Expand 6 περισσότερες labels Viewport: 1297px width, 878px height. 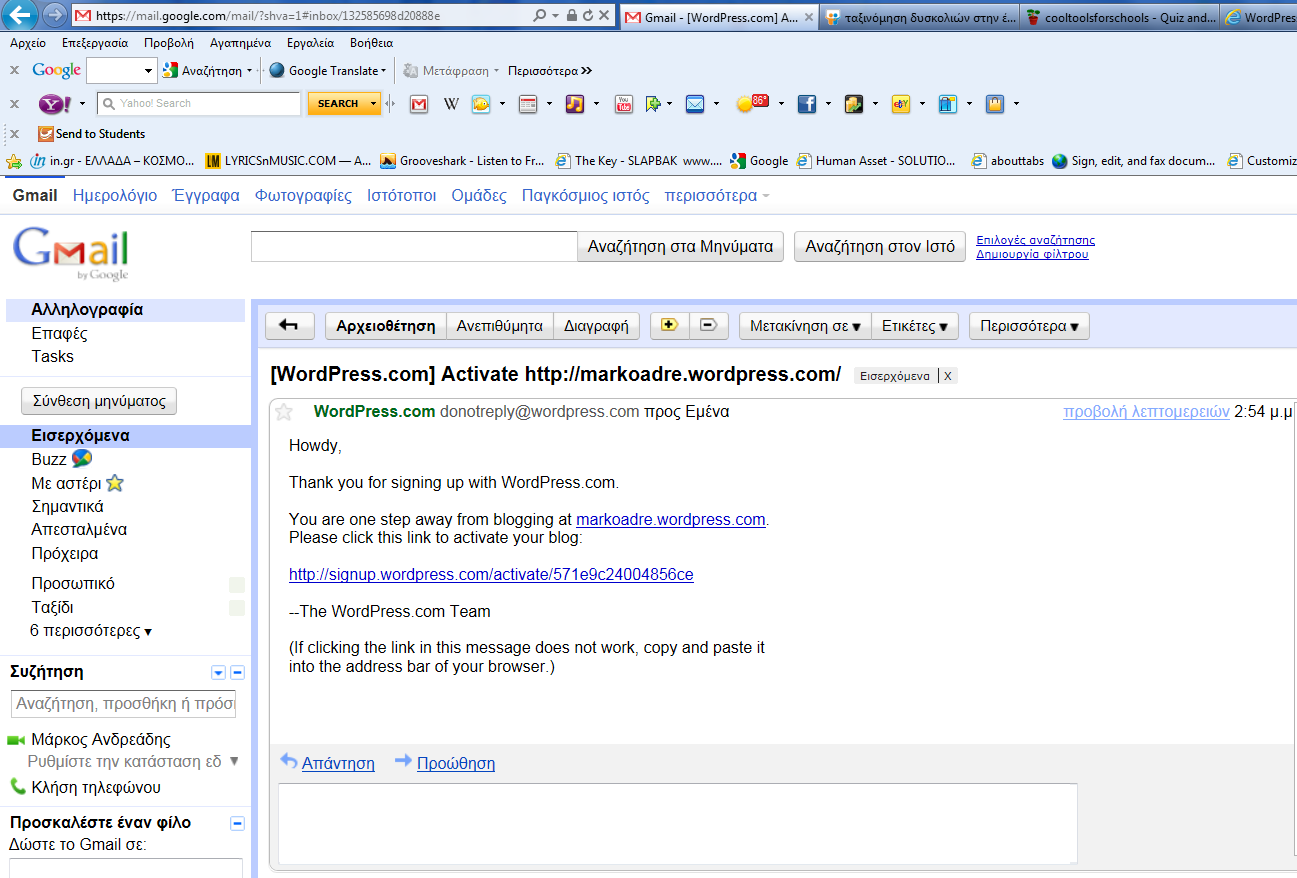pos(91,631)
